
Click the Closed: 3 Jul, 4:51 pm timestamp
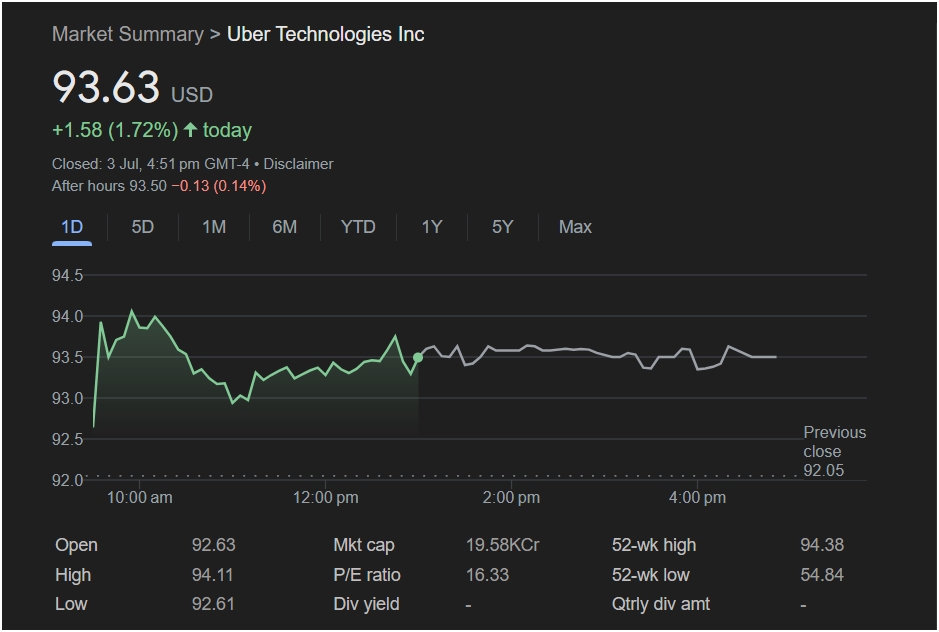[151, 164]
